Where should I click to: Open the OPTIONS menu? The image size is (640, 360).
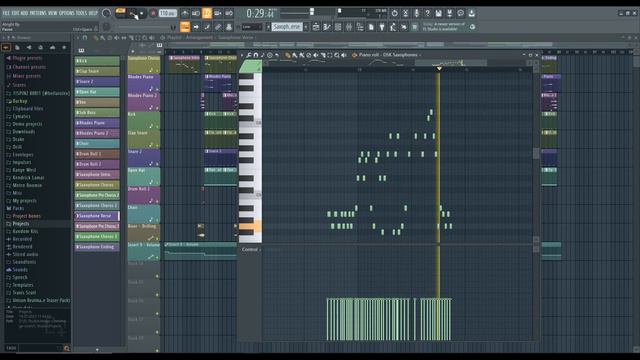[x=67, y=13]
